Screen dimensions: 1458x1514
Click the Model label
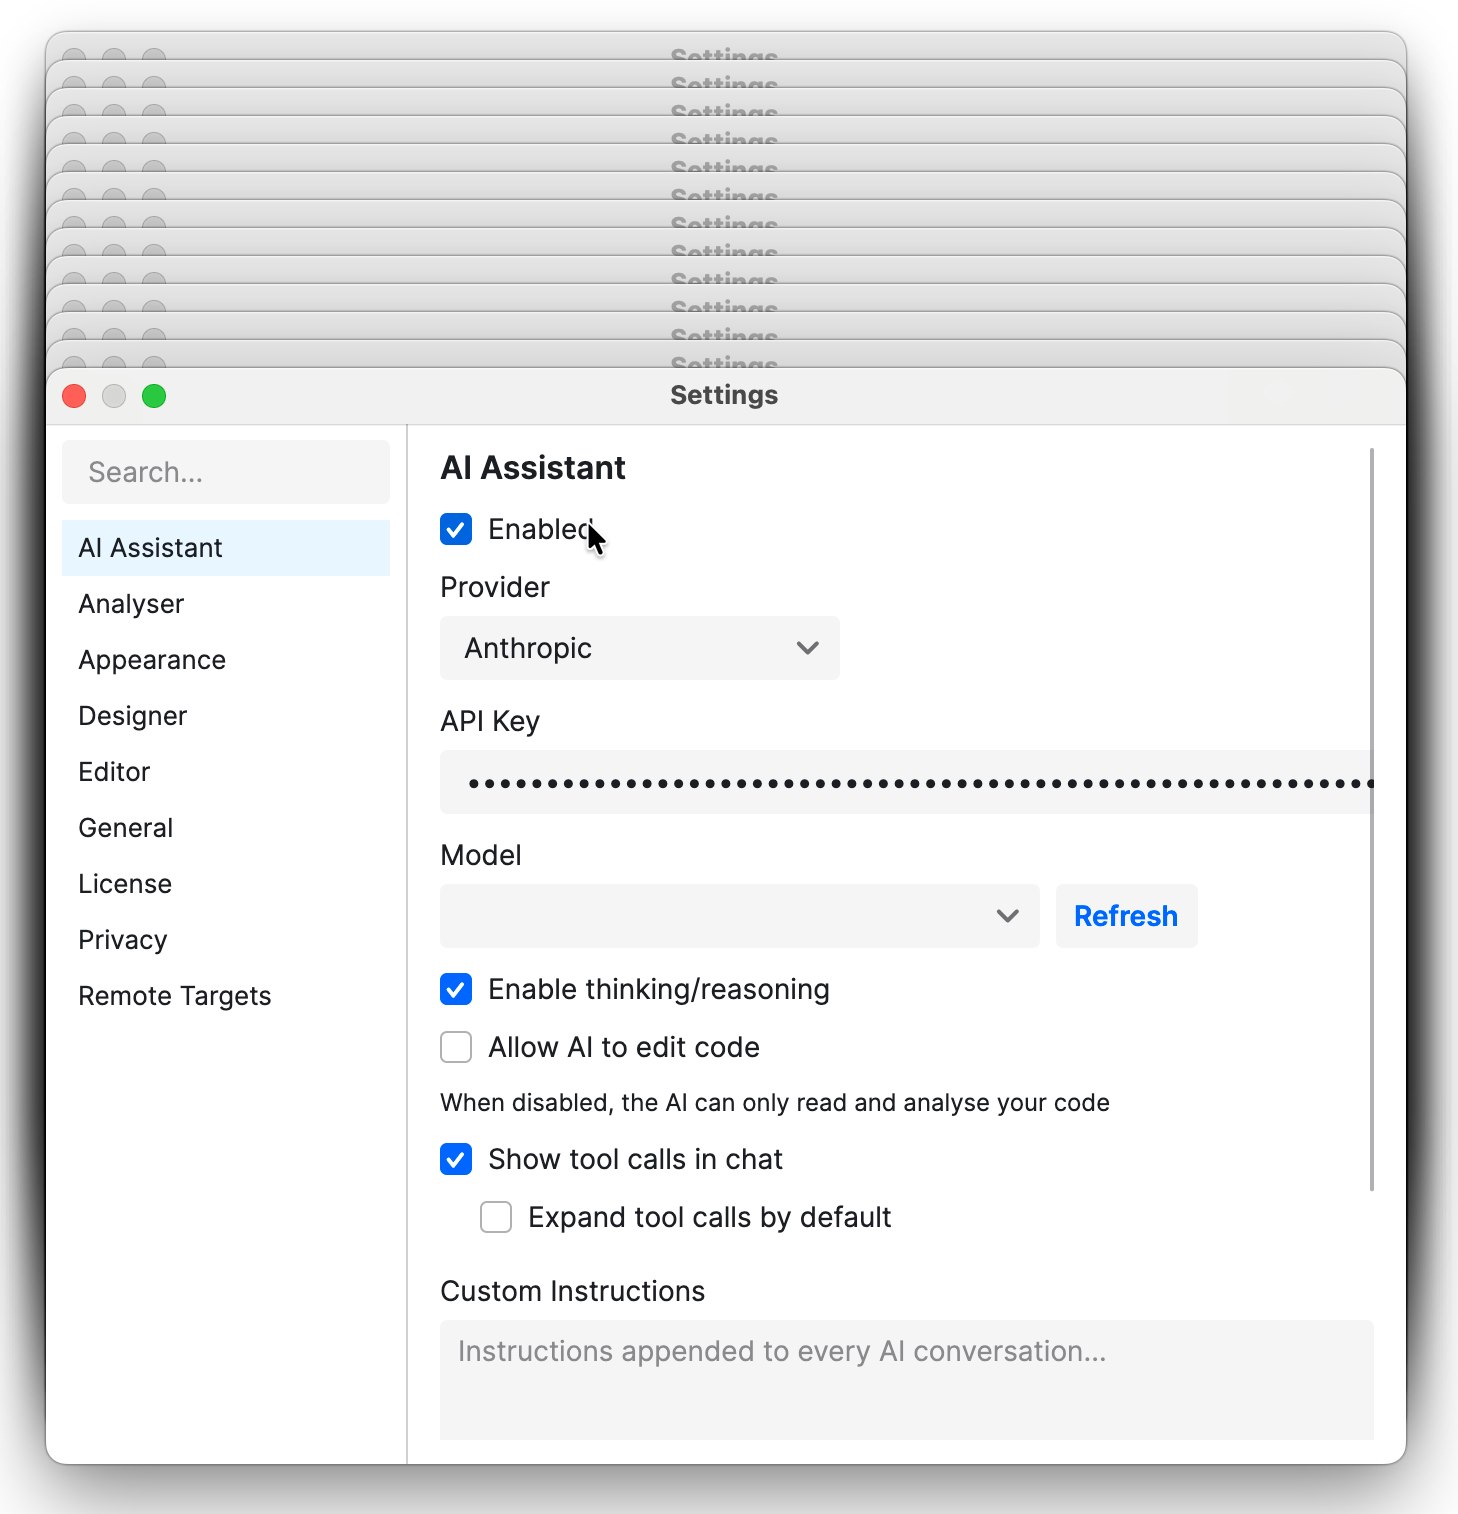[x=481, y=855]
